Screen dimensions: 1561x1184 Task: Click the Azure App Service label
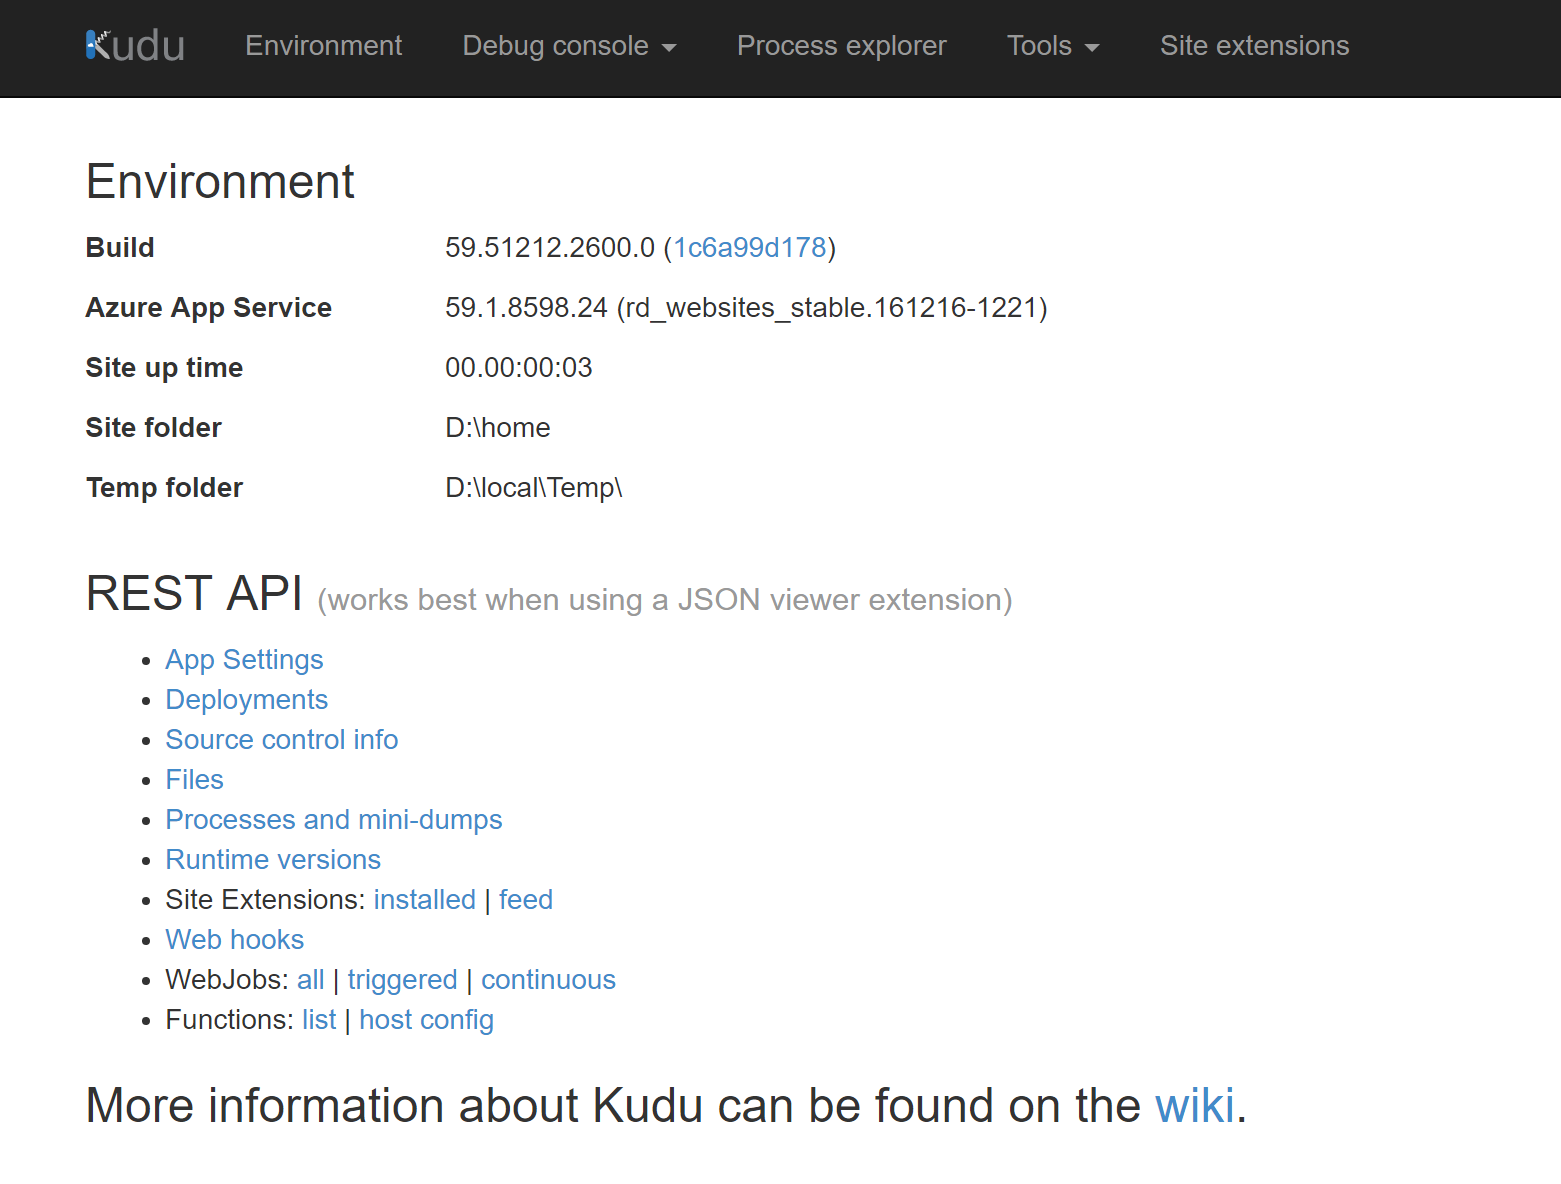[x=208, y=308]
